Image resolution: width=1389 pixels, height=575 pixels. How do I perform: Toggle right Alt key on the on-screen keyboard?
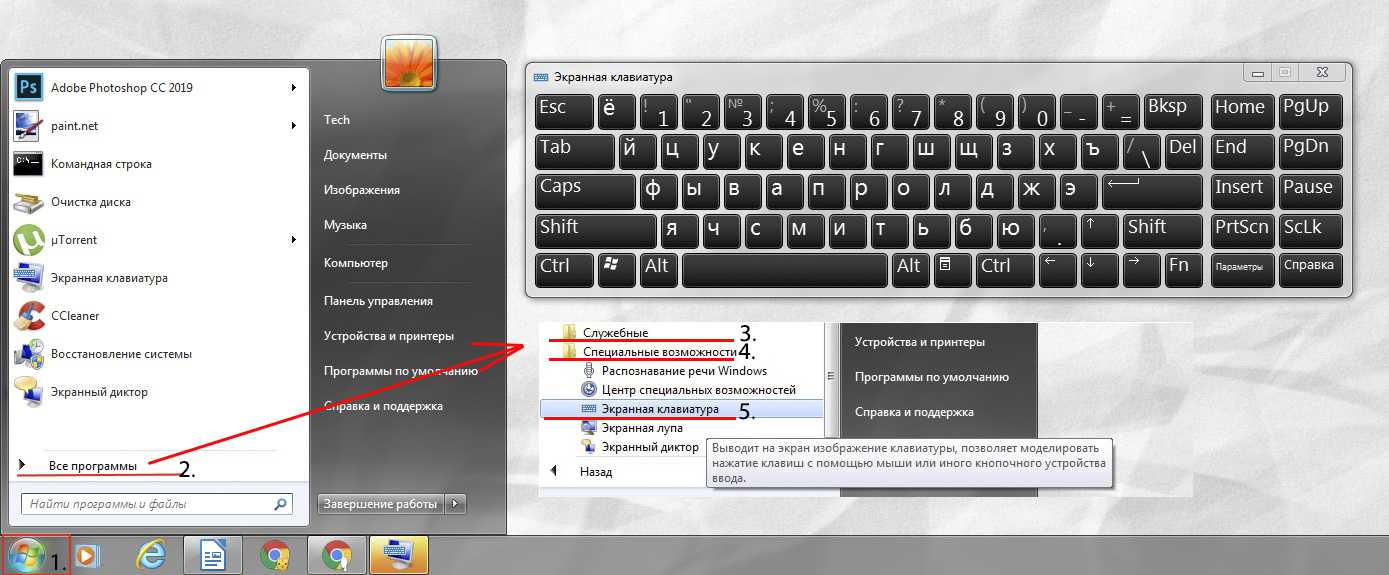[x=910, y=271]
